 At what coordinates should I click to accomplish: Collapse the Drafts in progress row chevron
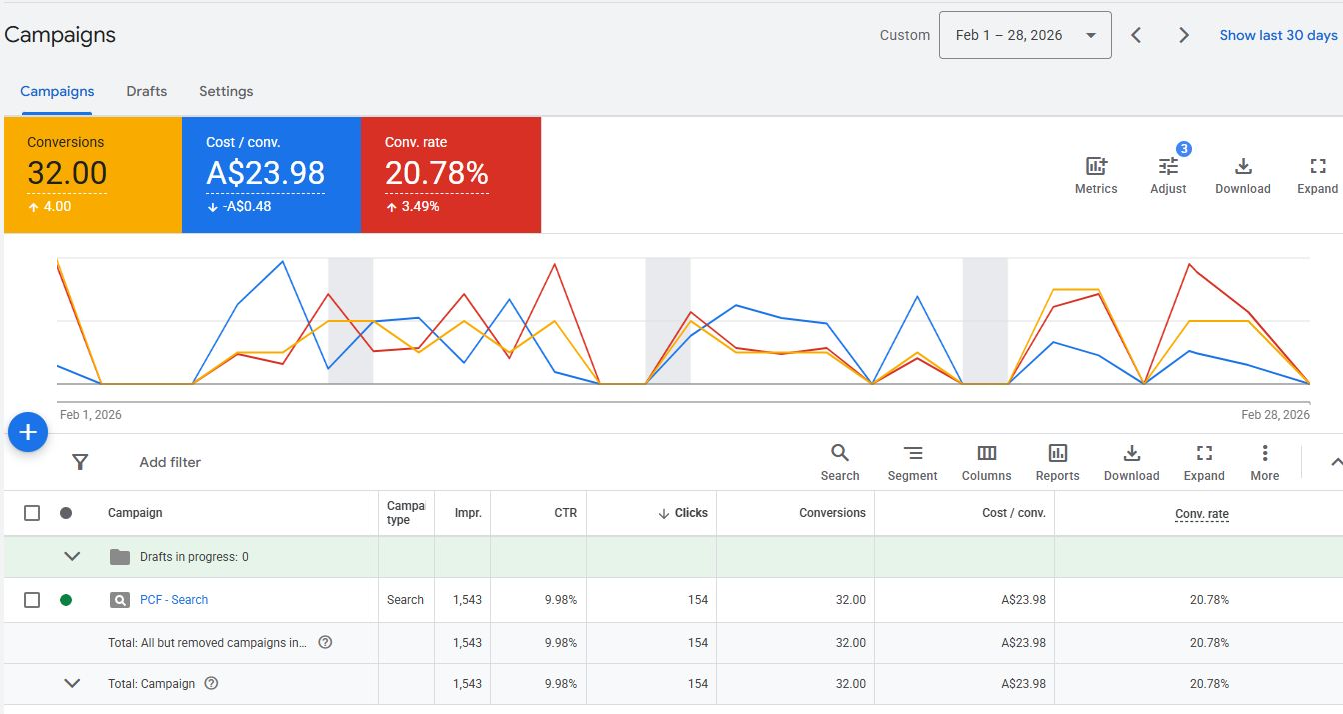tap(72, 557)
